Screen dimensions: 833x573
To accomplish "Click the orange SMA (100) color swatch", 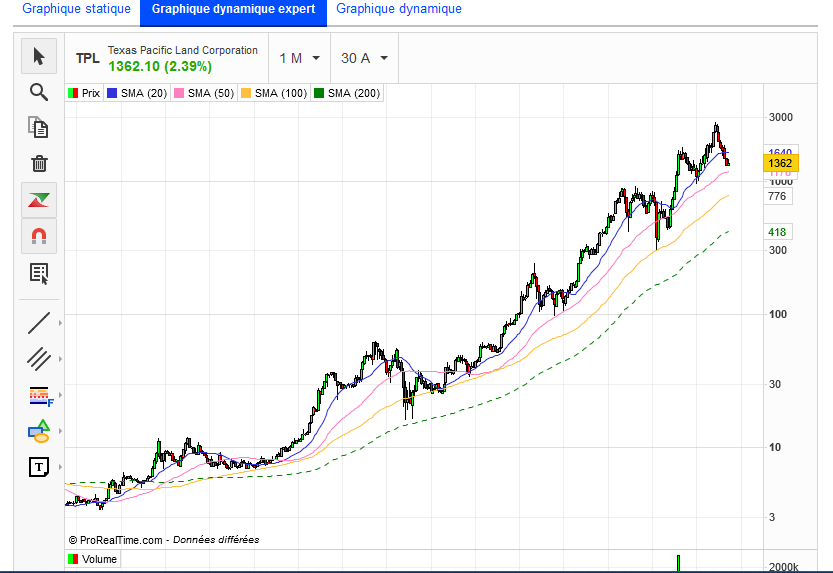I will 246,93.
